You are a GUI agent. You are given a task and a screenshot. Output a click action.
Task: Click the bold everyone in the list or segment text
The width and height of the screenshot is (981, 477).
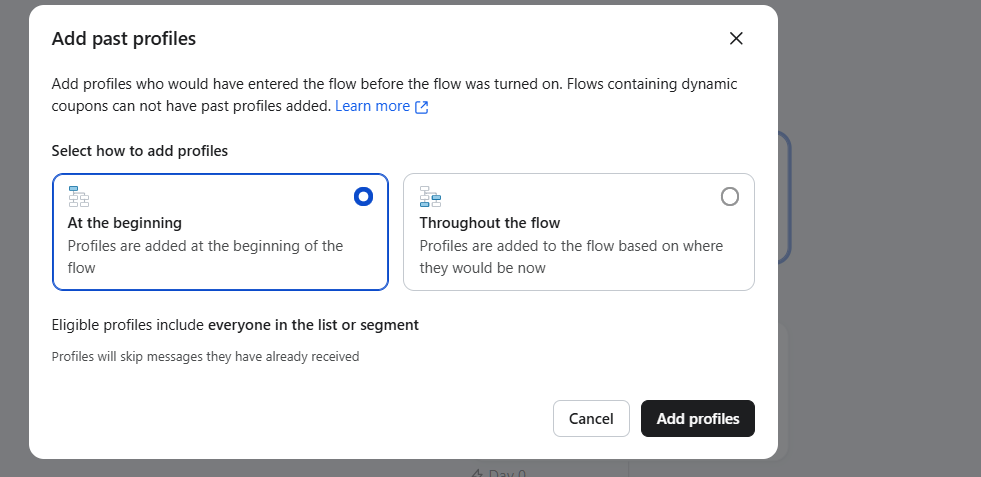click(313, 325)
